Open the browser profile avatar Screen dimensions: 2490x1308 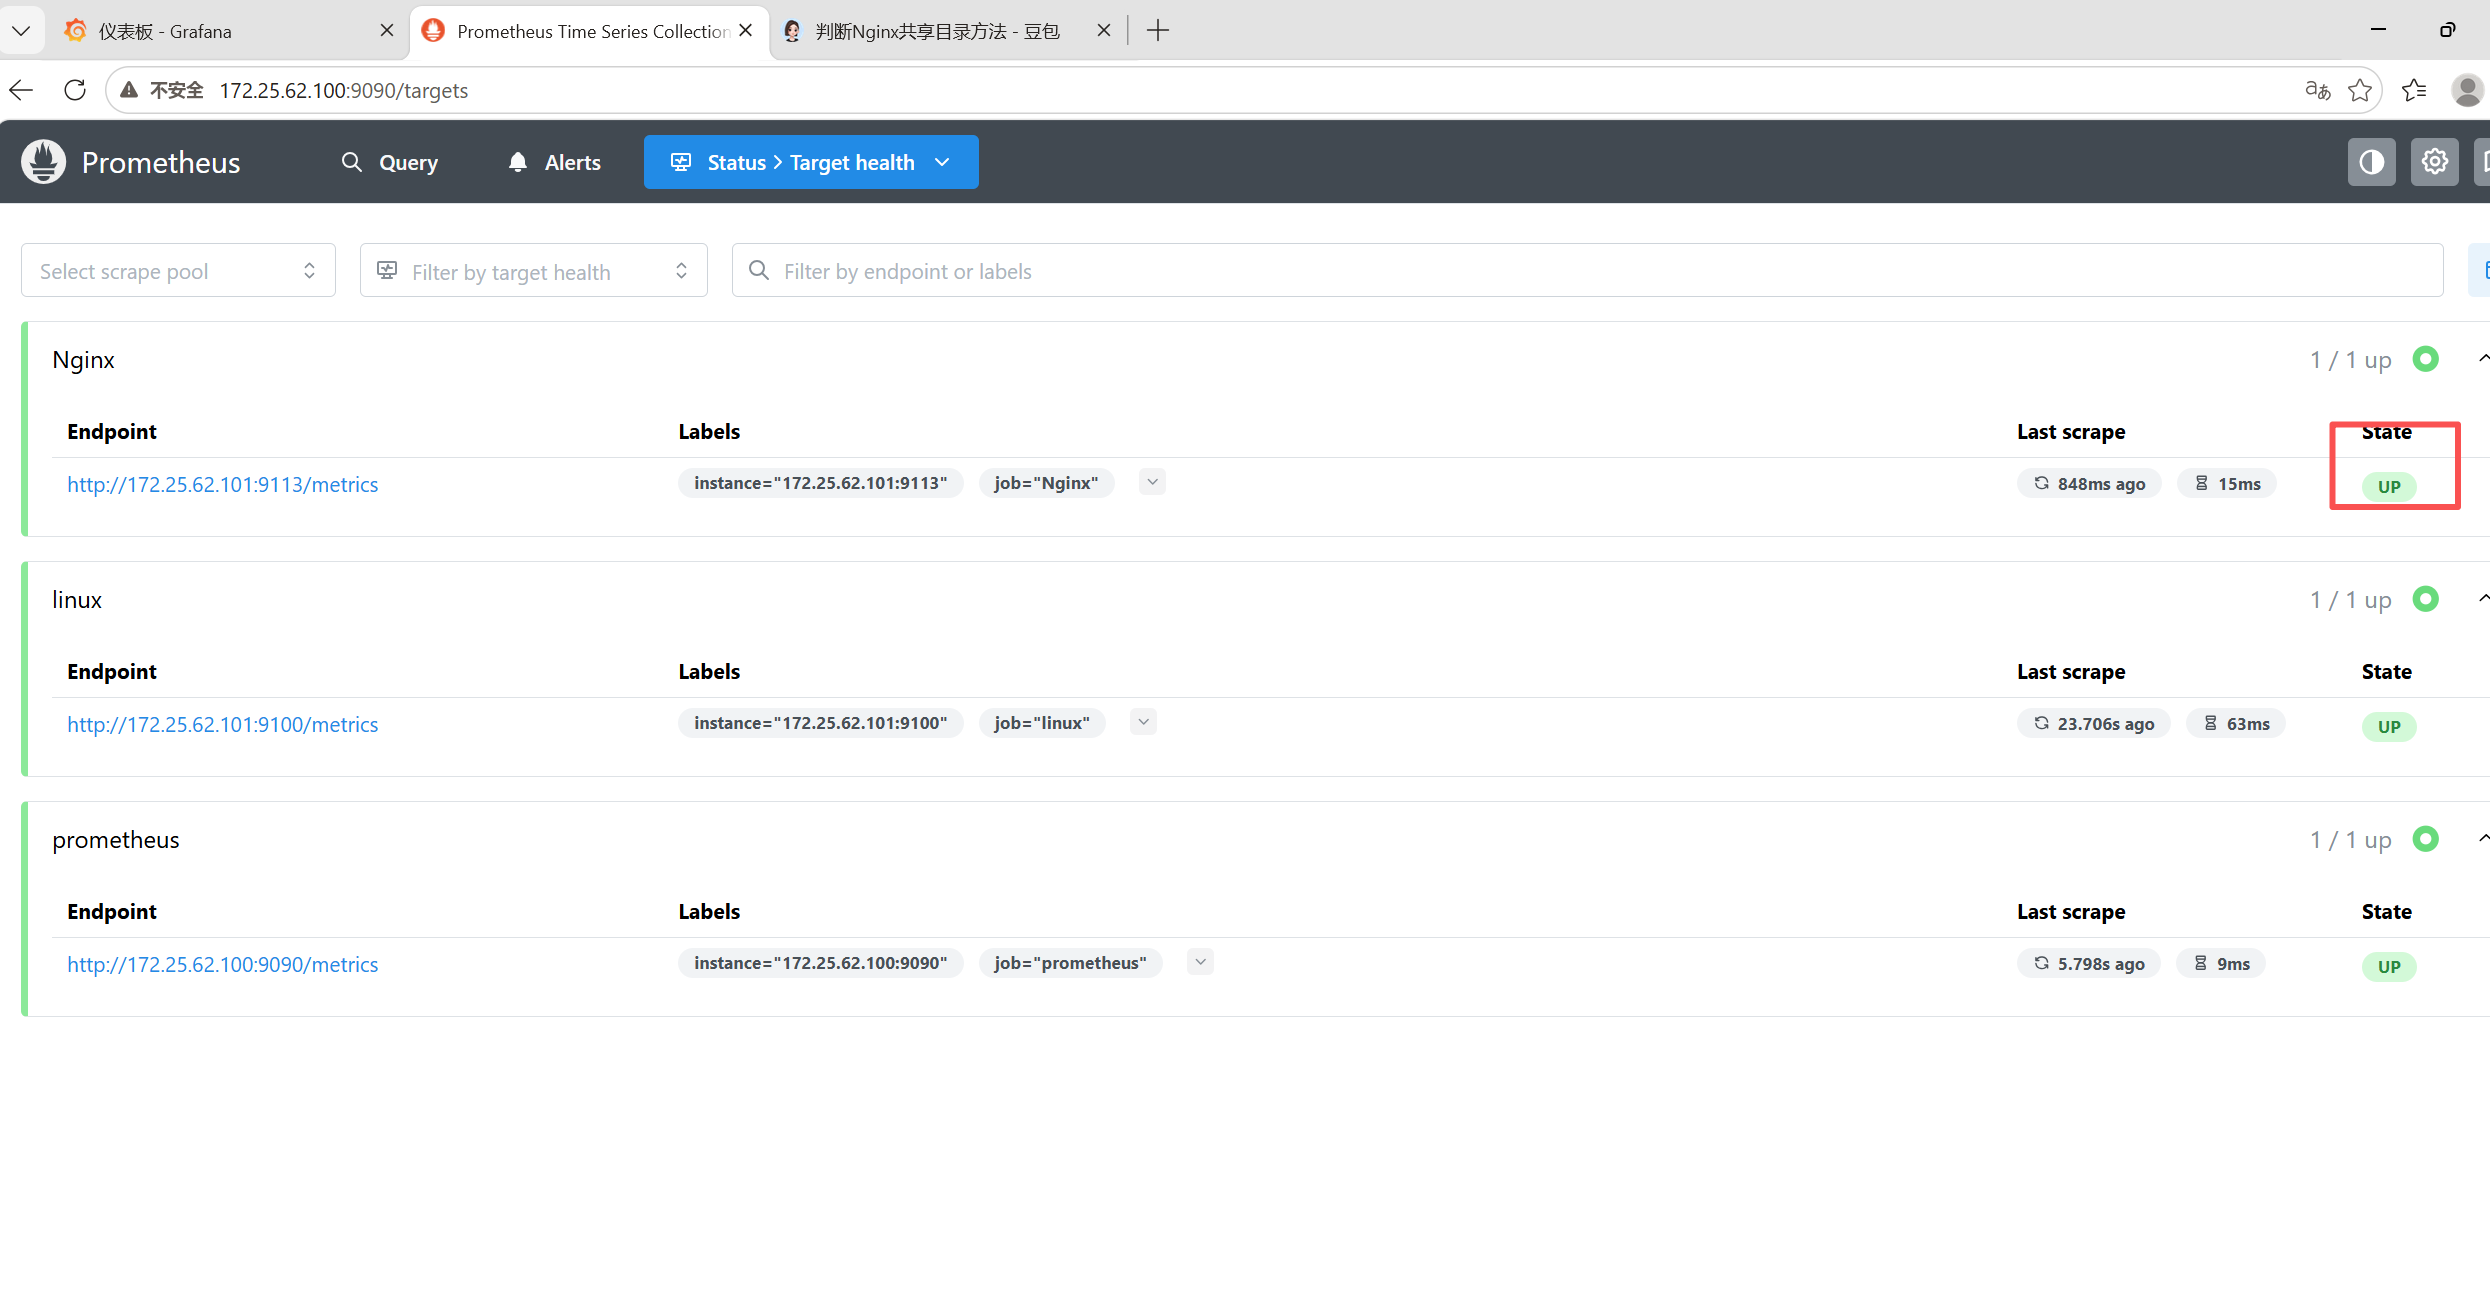click(x=2467, y=90)
